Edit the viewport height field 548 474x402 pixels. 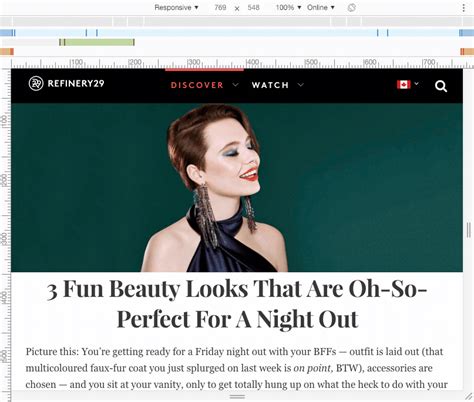tap(253, 7)
